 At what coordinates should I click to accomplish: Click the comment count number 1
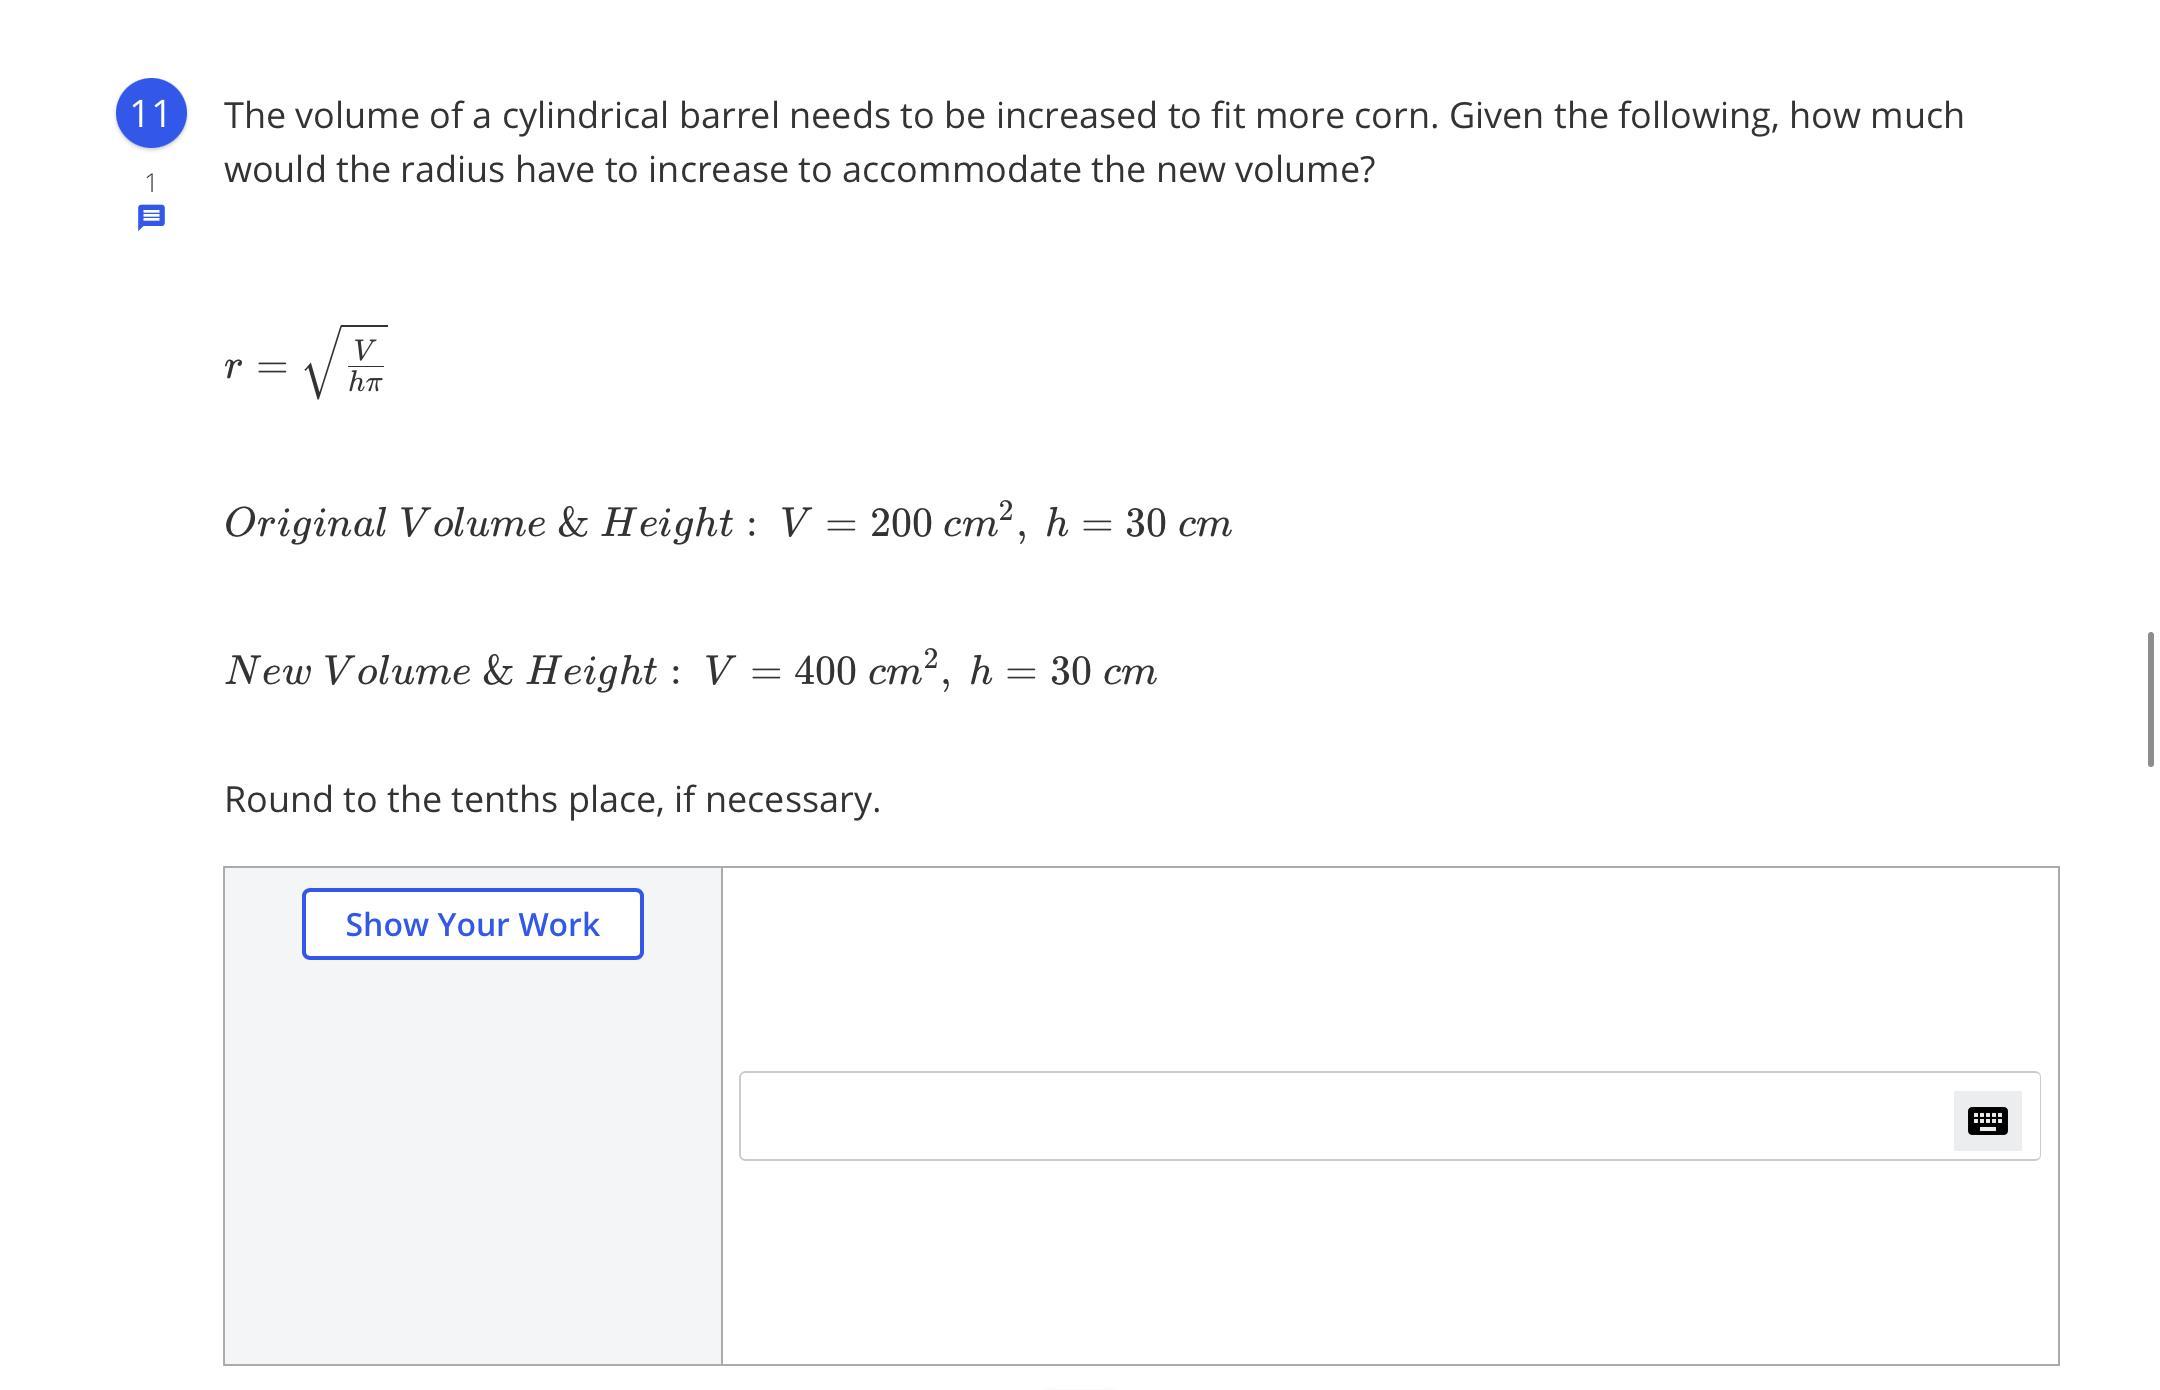tap(151, 183)
